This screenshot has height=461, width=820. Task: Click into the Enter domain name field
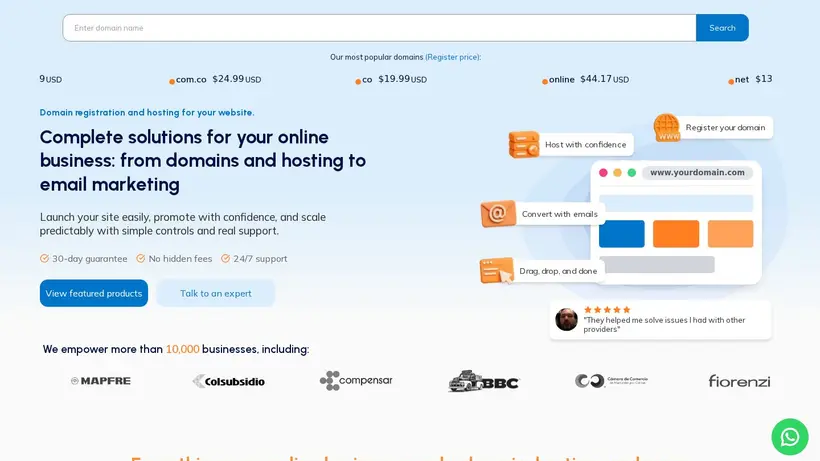[380, 28]
